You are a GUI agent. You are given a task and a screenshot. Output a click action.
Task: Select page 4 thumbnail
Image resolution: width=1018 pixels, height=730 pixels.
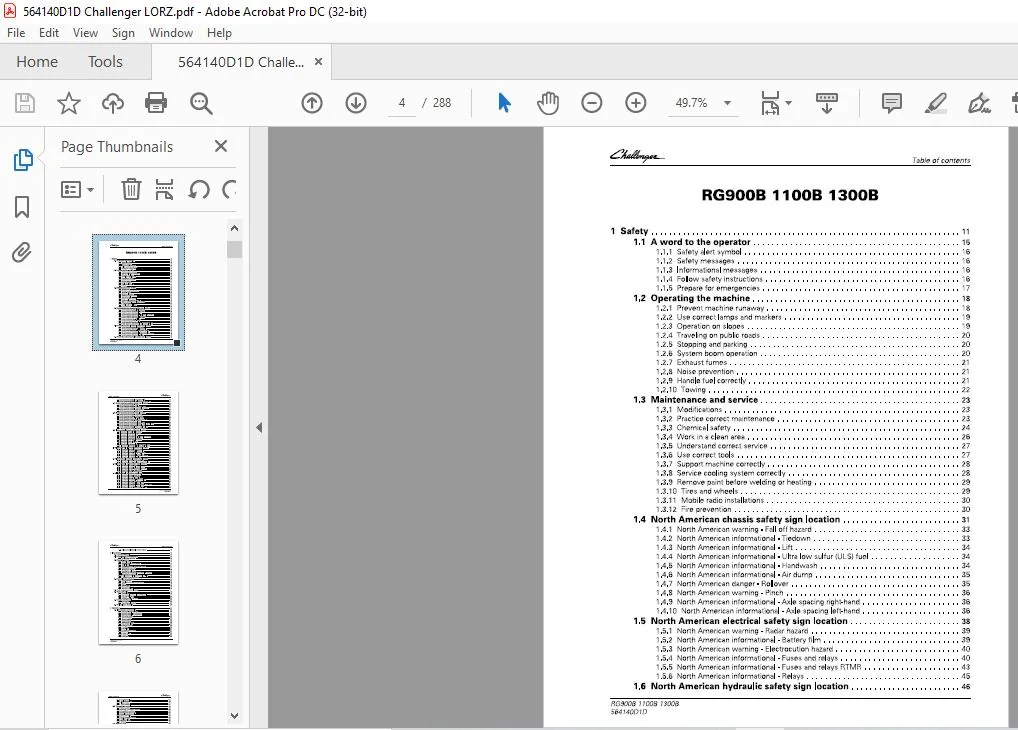(138, 292)
